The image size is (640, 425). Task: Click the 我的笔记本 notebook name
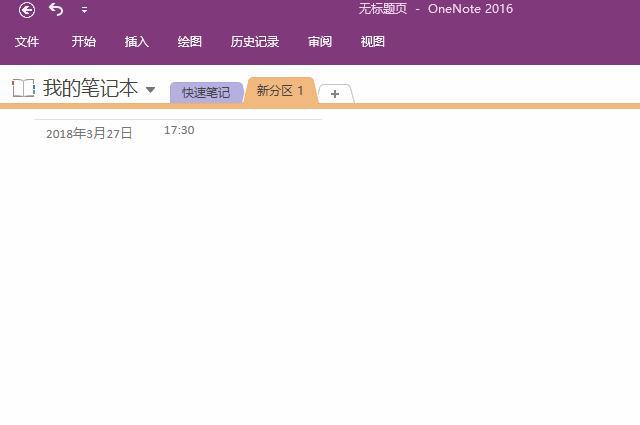(x=91, y=88)
